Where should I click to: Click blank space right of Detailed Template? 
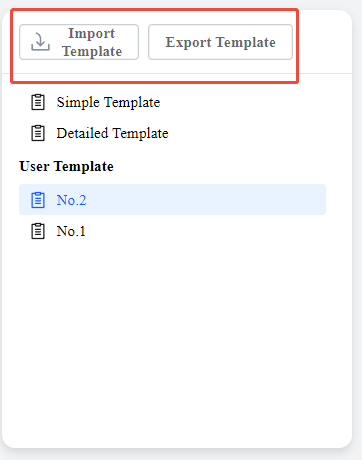248,133
